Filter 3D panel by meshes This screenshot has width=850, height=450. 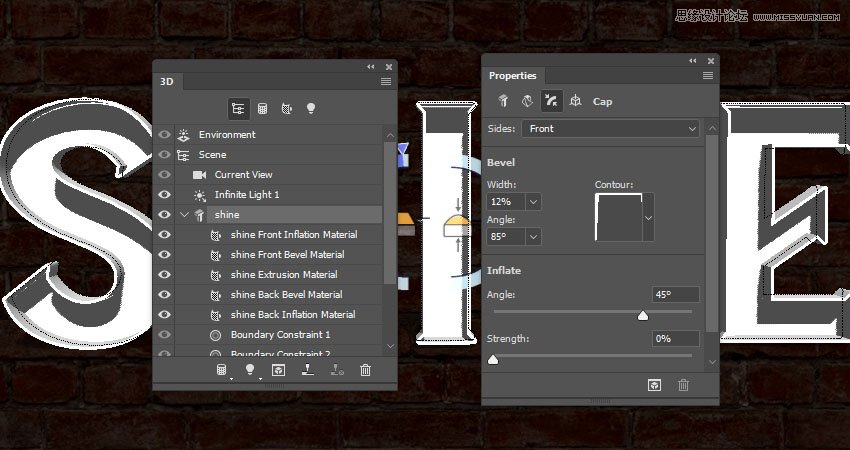pyautogui.click(x=262, y=108)
